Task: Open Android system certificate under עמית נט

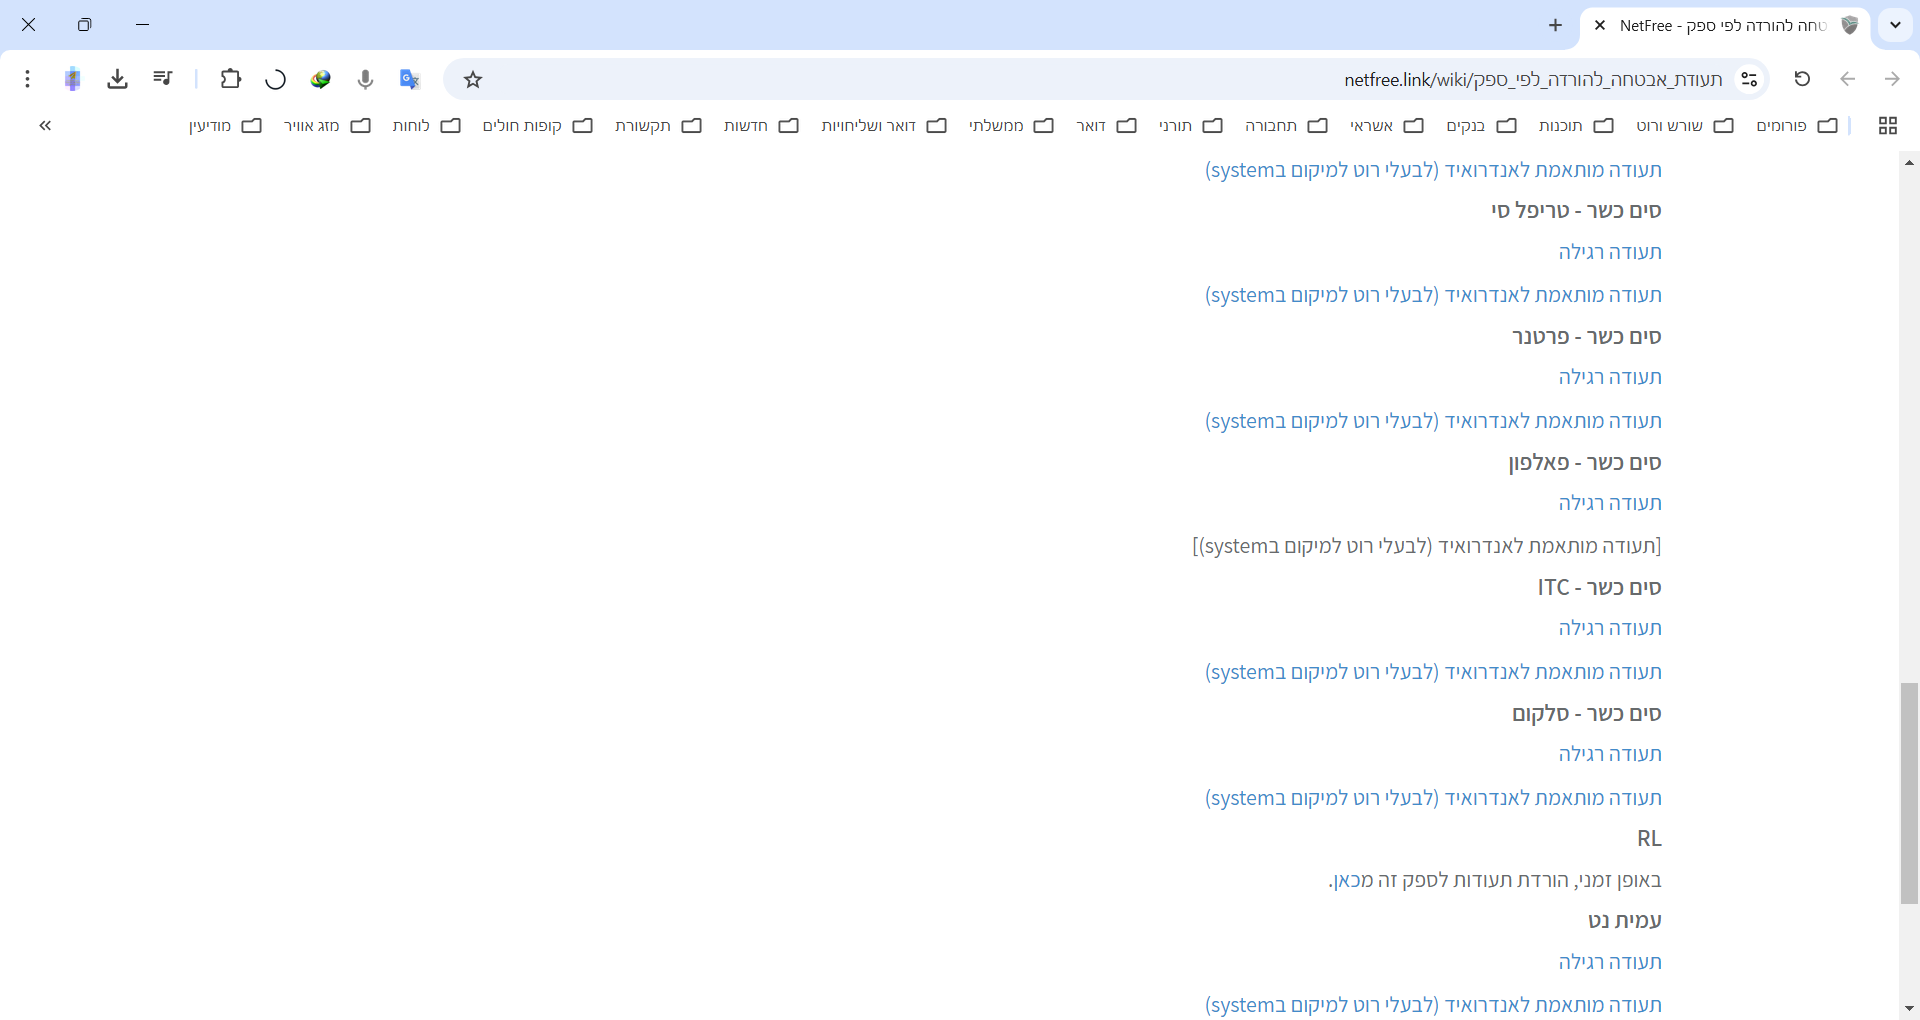Action: [x=1433, y=1005]
